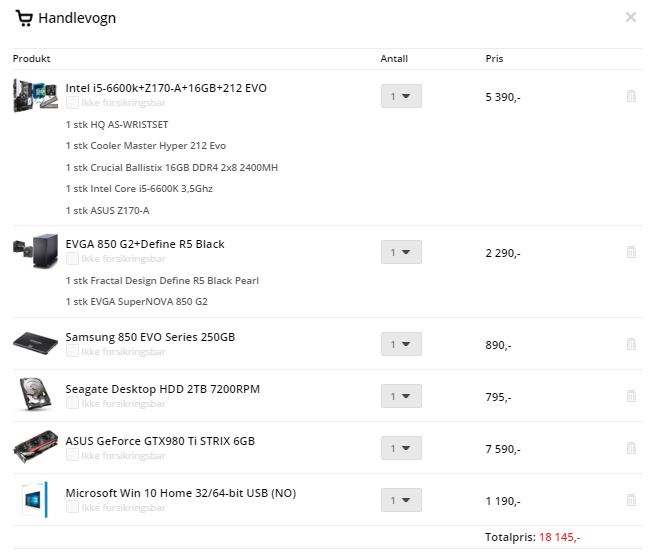Toggle the insurance checkbox under Samsung 850 EVO
654x555 pixels.
(72, 351)
